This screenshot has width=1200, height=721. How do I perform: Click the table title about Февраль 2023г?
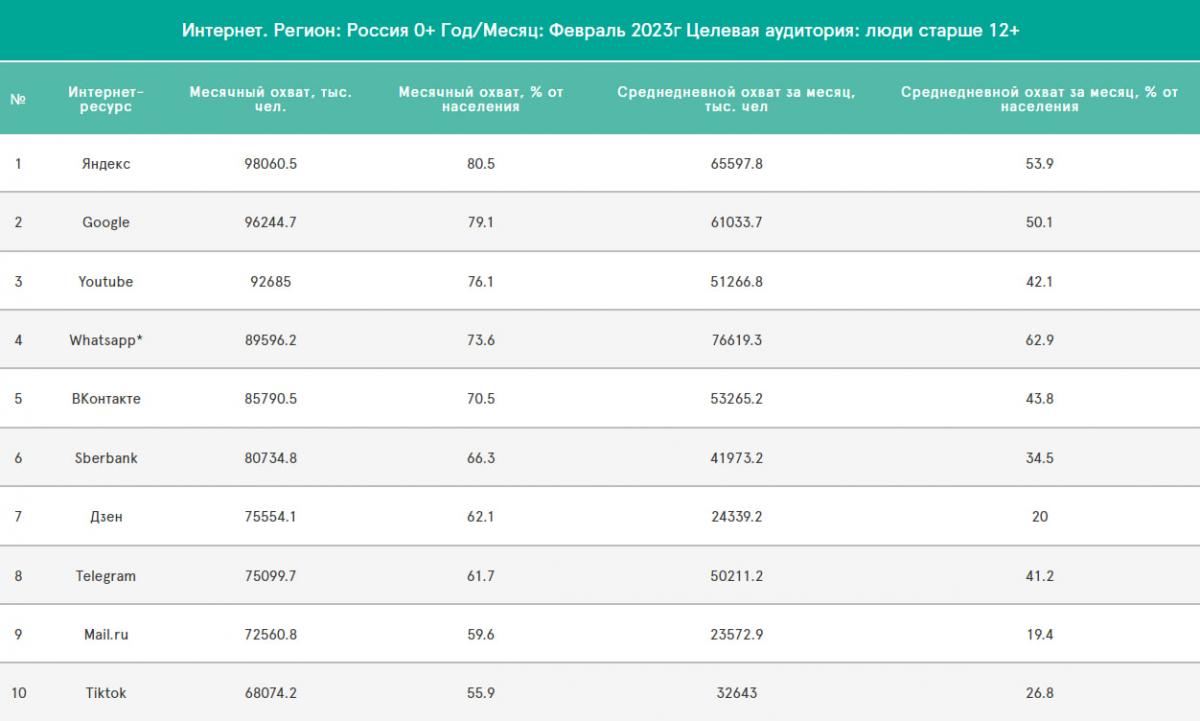pyautogui.click(x=600, y=31)
